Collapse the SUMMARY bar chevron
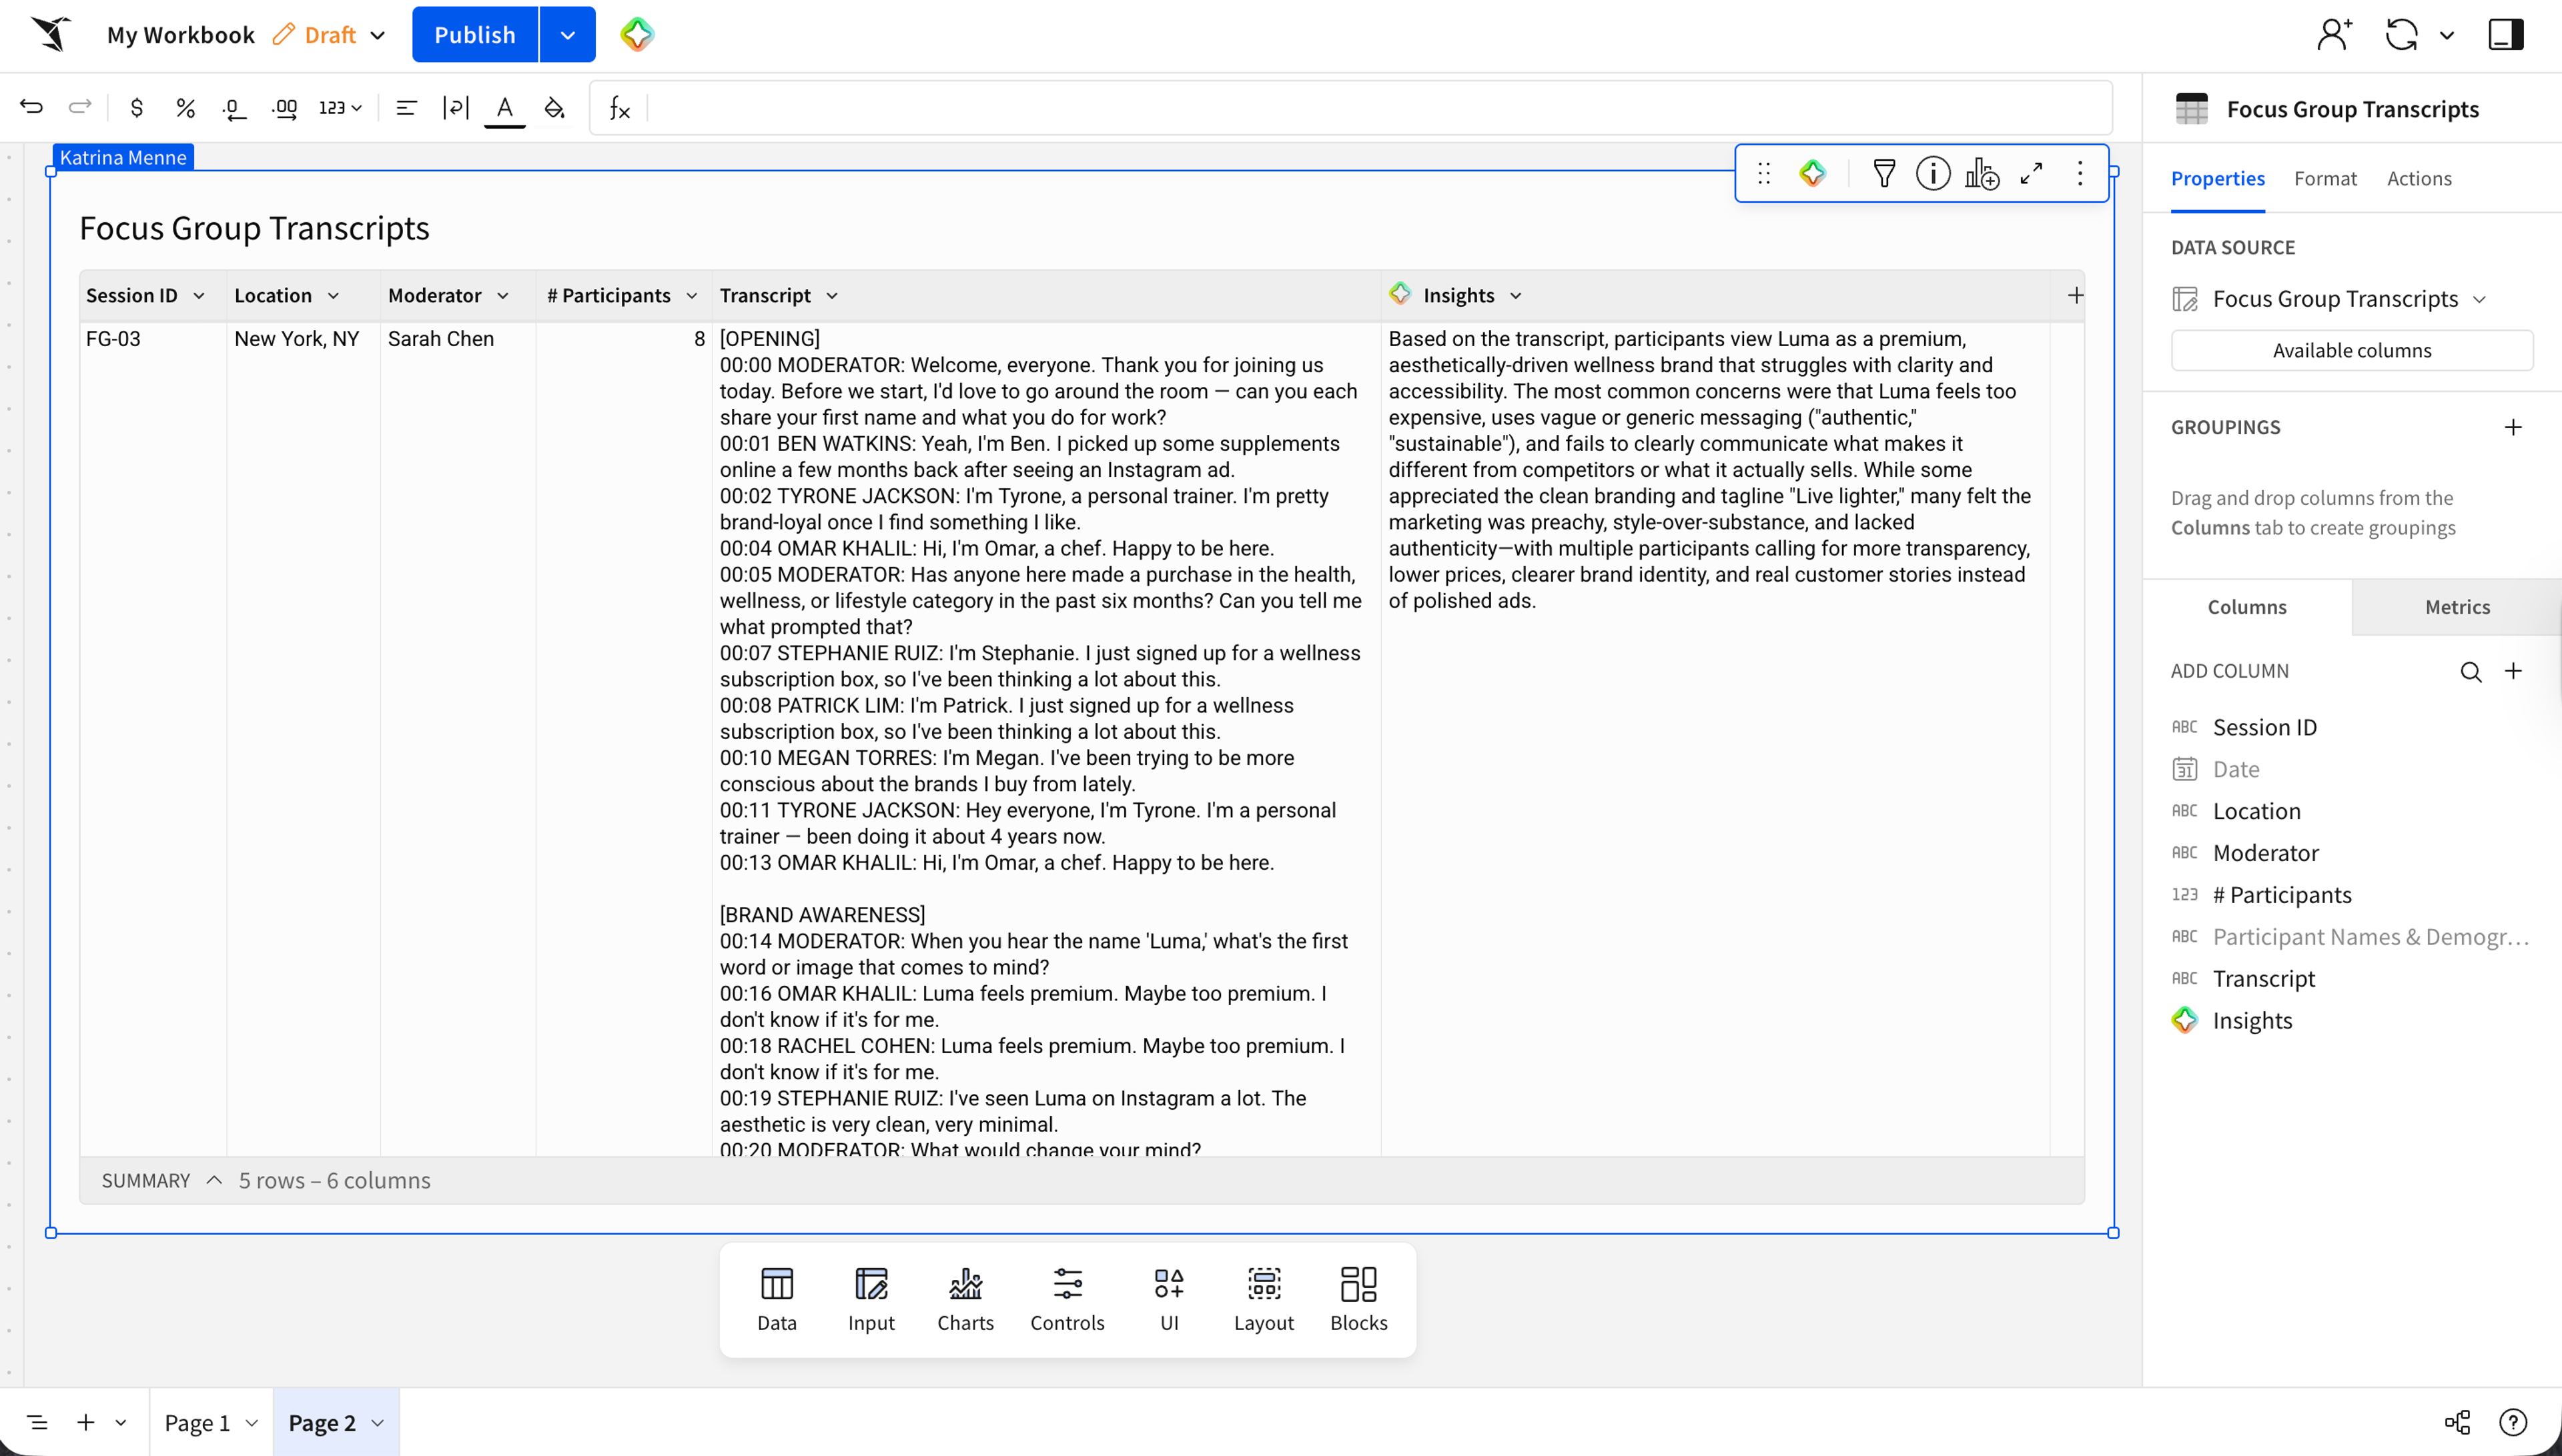 coord(214,1180)
